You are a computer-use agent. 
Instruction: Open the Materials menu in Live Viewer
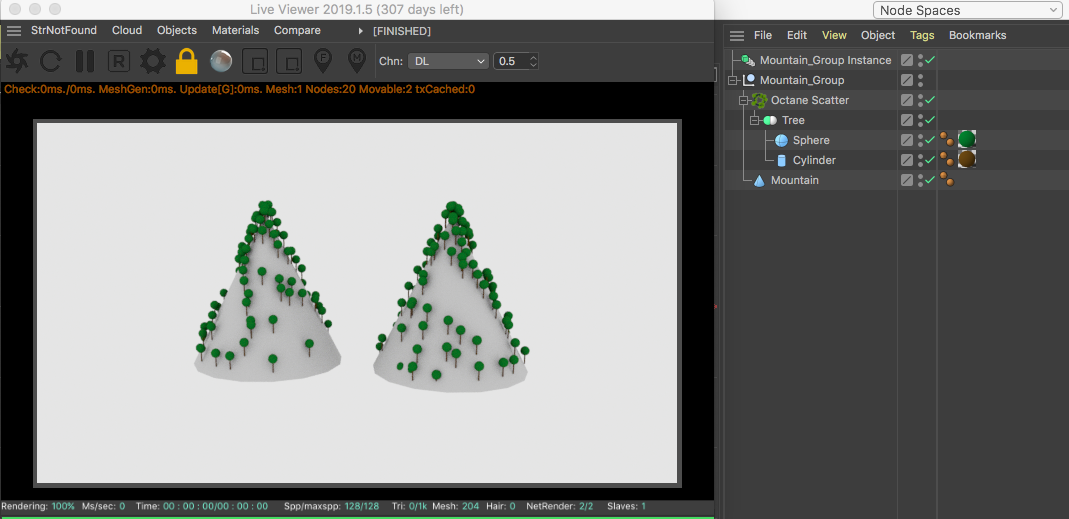pyautogui.click(x=235, y=30)
